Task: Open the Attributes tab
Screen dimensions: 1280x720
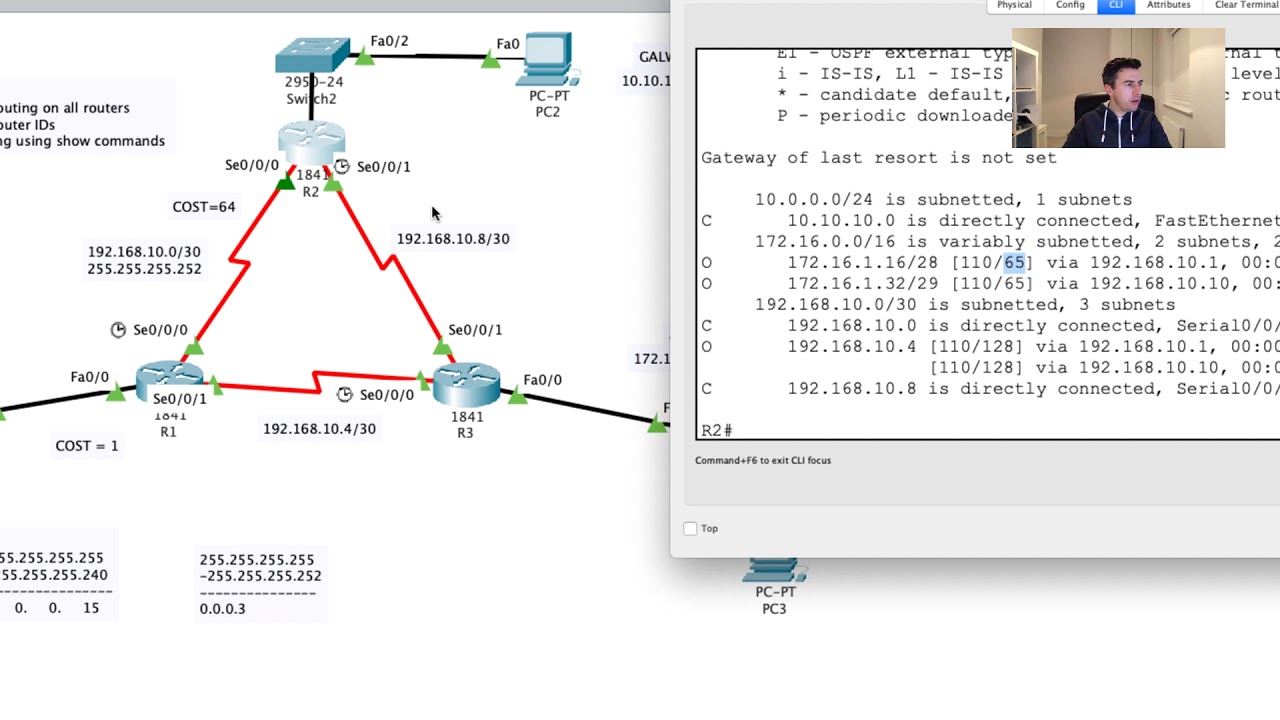Action: 1169,5
